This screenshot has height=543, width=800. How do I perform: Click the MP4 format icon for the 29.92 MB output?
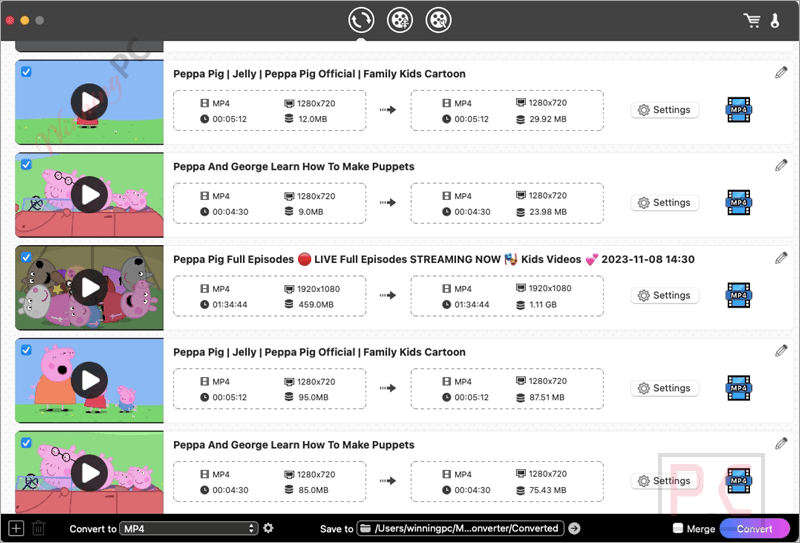click(x=738, y=110)
